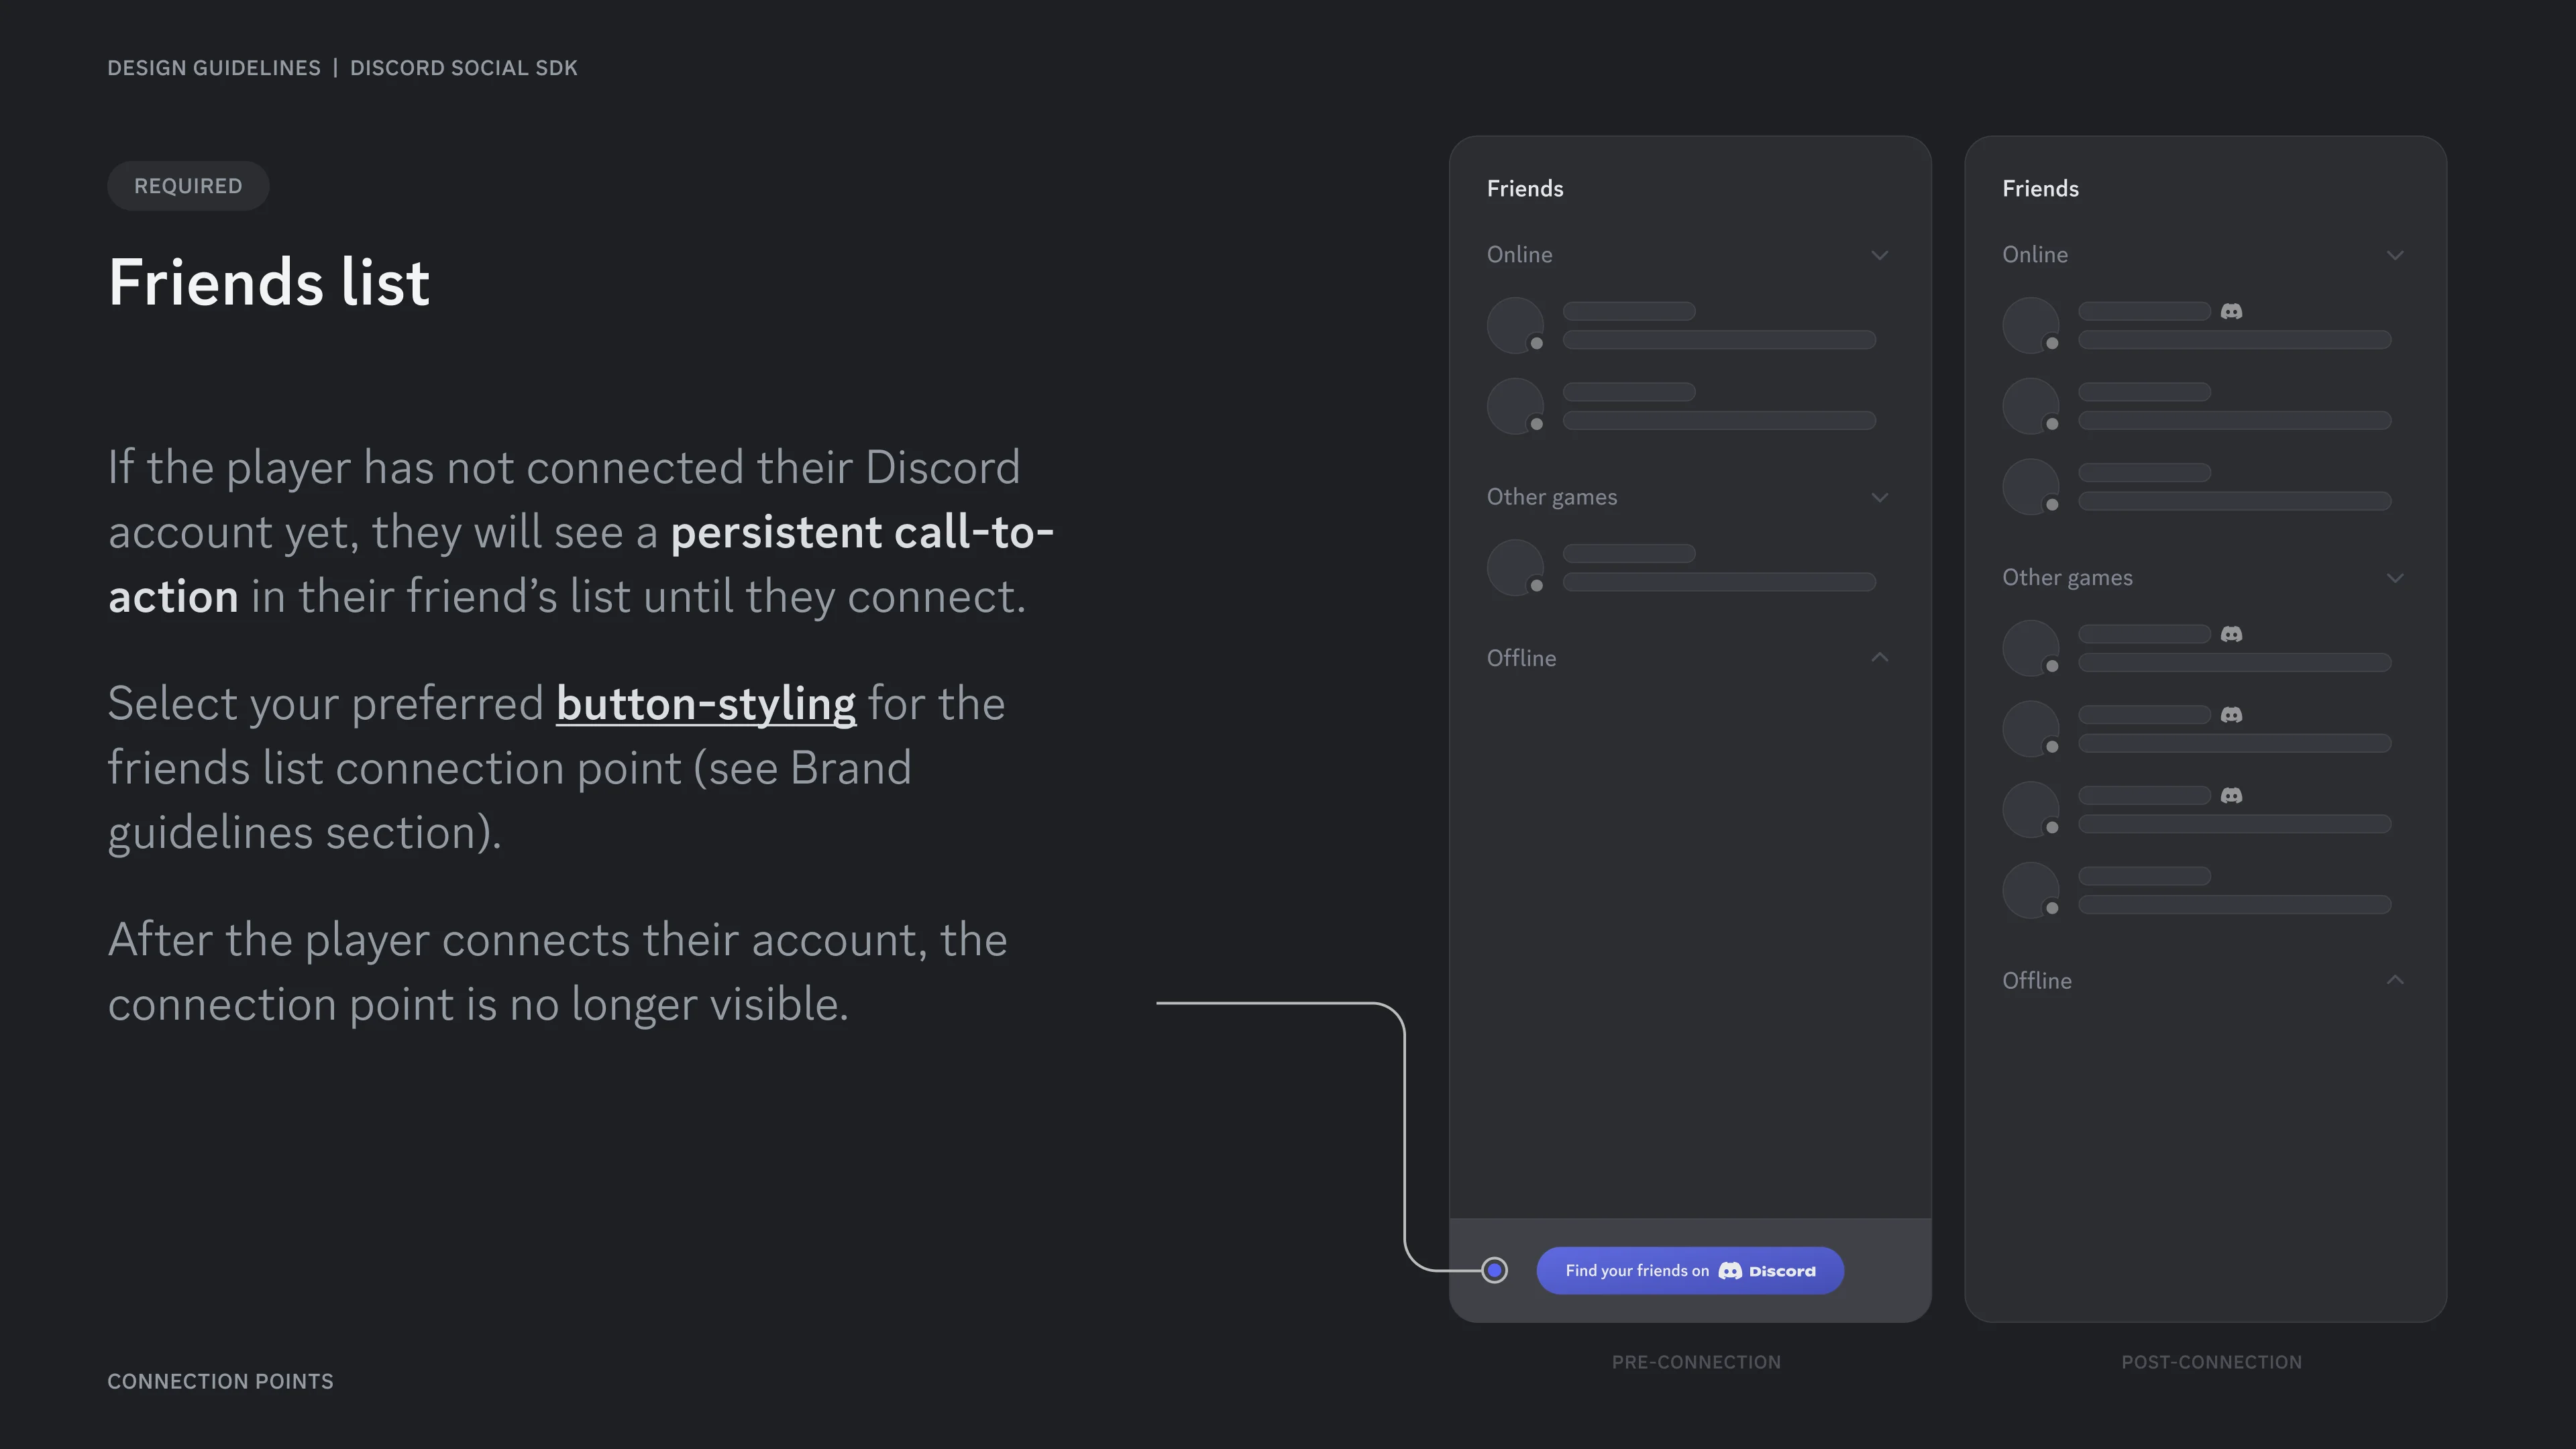This screenshot has width=2576, height=1449.
Task: Expand Offline section in post-connection panel
Action: [2395, 979]
